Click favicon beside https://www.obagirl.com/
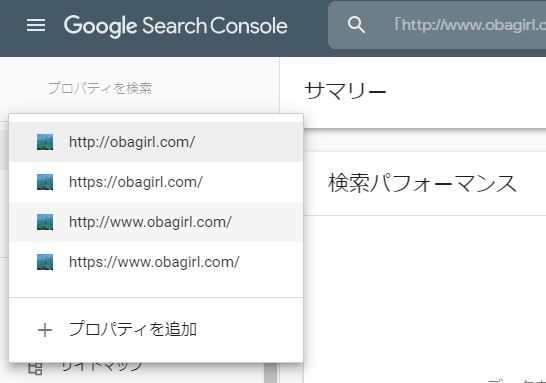This screenshot has width=546, height=383. click(45, 262)
